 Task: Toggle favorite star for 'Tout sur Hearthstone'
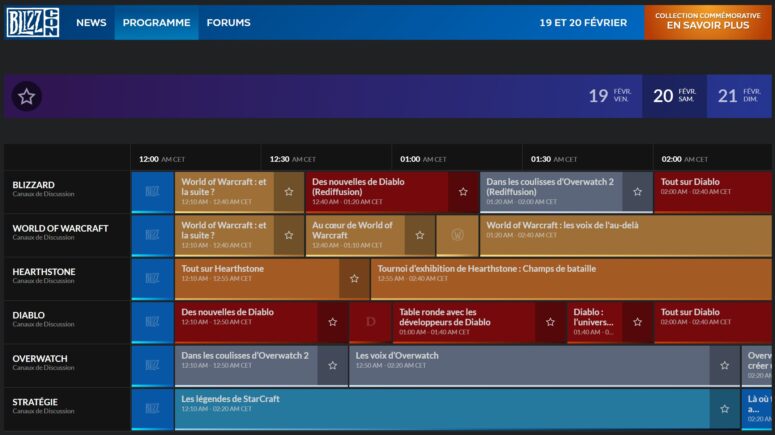tap(354, 279)
